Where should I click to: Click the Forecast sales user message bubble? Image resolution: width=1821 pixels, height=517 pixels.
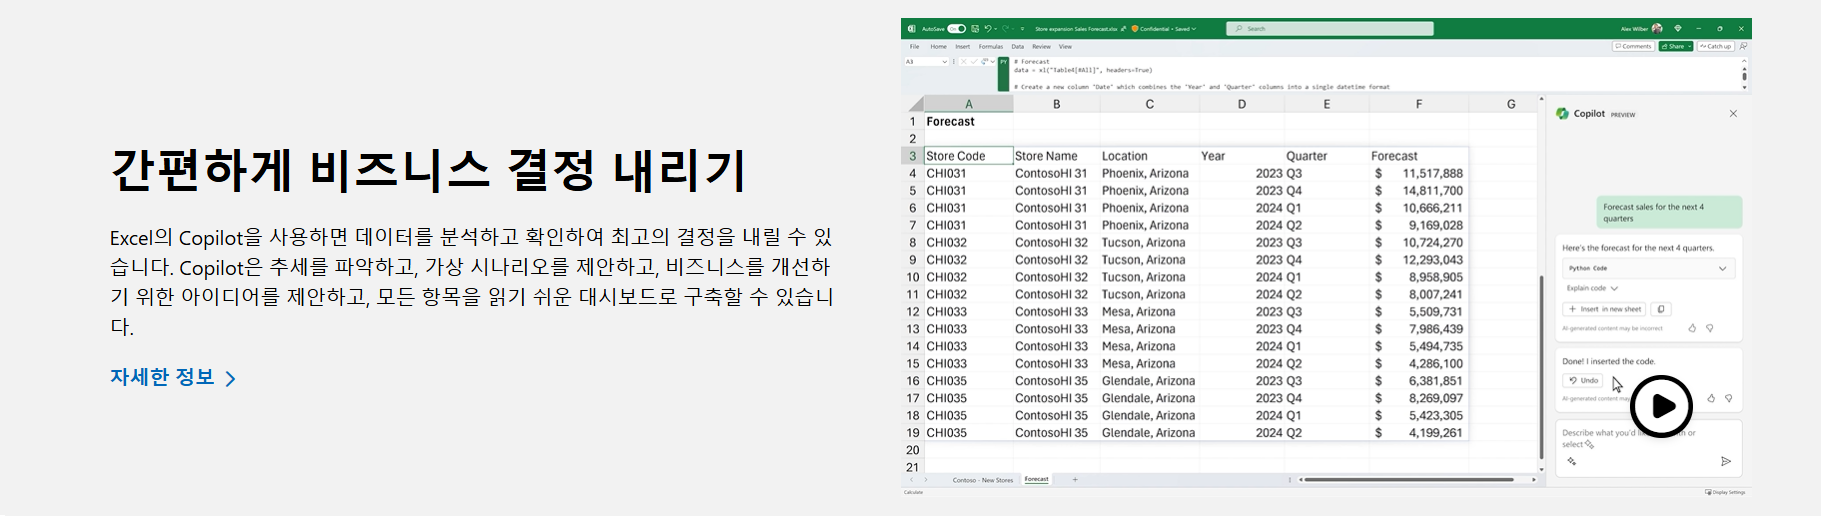[x=1668, y=212]
